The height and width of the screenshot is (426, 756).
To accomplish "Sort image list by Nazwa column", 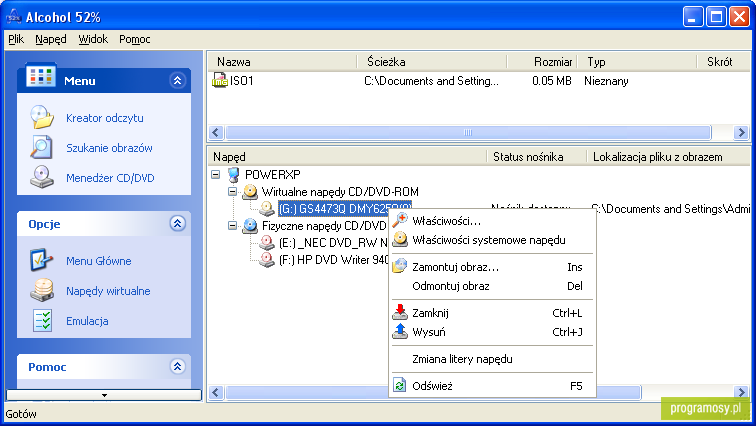I will tap(283, 62).
